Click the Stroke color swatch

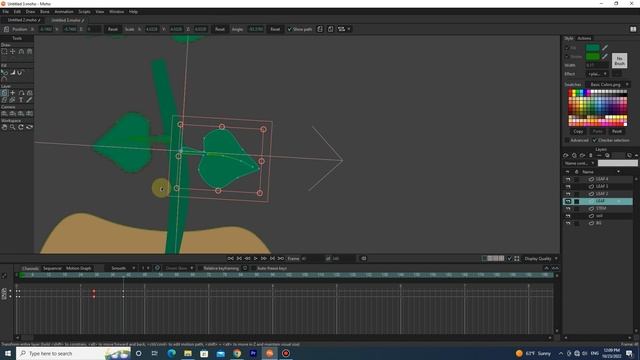pyautogui.click(x=593, y=56)
